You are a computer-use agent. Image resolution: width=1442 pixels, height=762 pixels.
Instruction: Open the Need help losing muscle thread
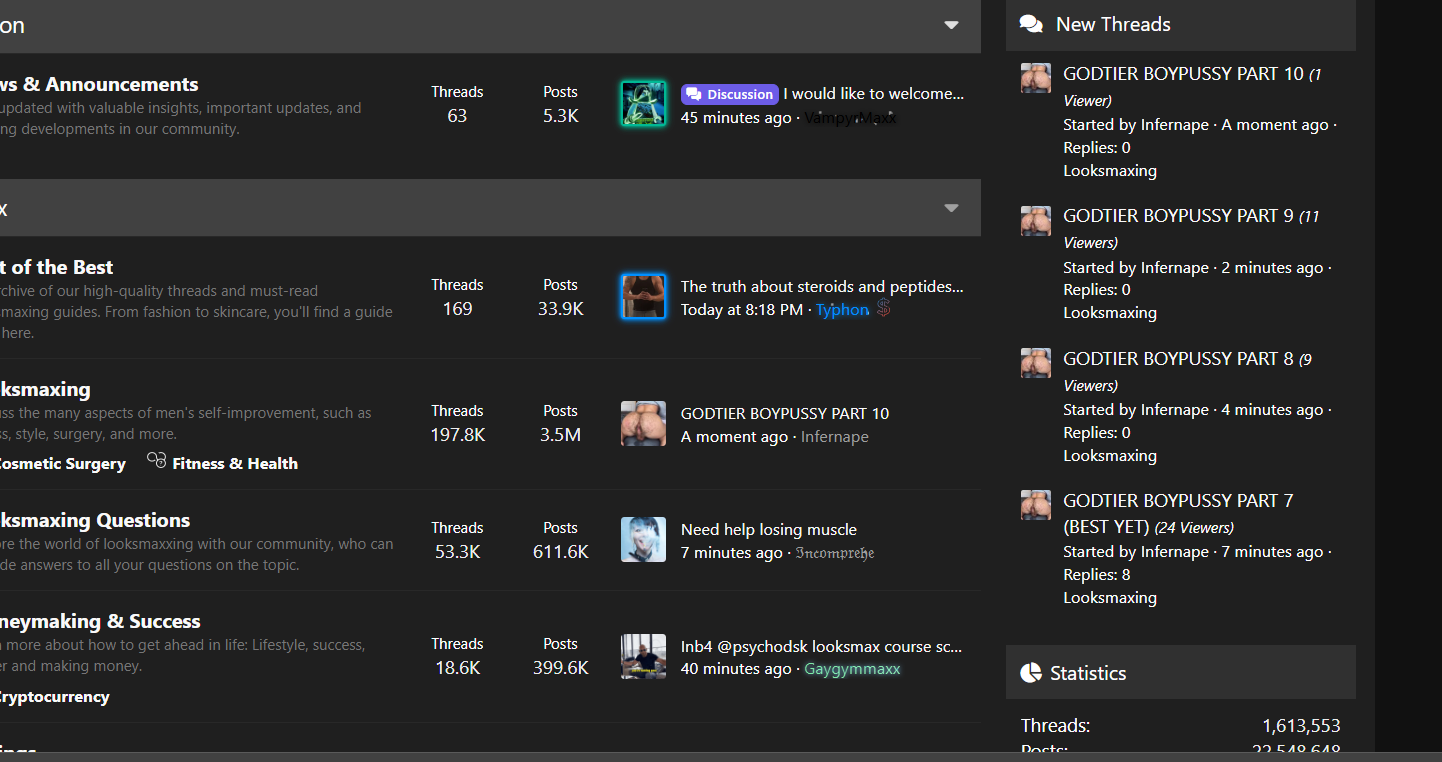click(x=768, y=529)
